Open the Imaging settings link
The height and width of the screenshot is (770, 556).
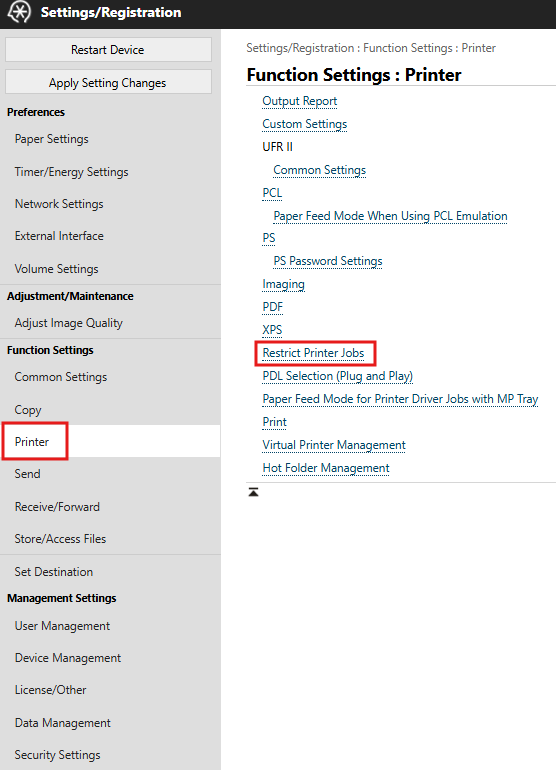pos(283,284)
